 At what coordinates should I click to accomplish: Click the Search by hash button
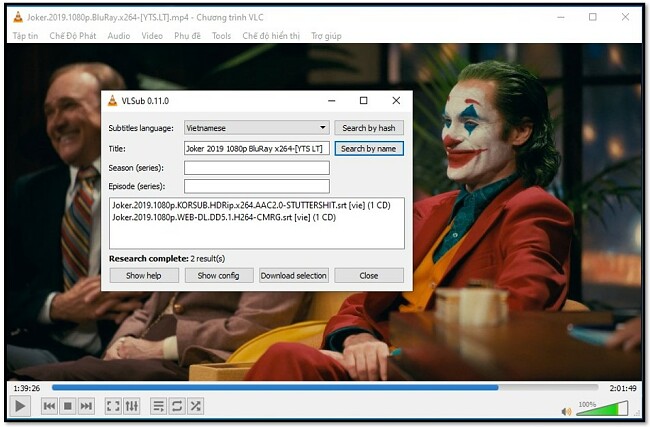point(369,128)
